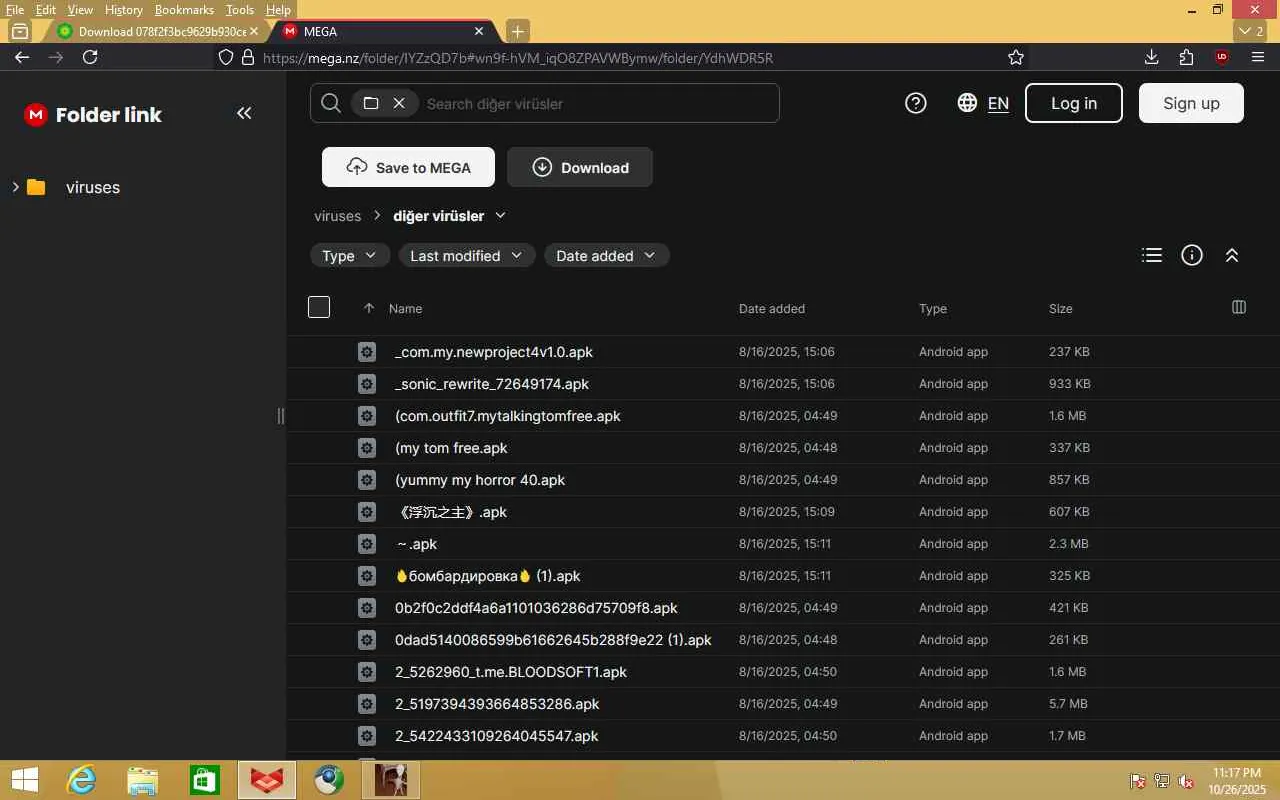Open the Bookmarks menu

click(x=184, y=10)
